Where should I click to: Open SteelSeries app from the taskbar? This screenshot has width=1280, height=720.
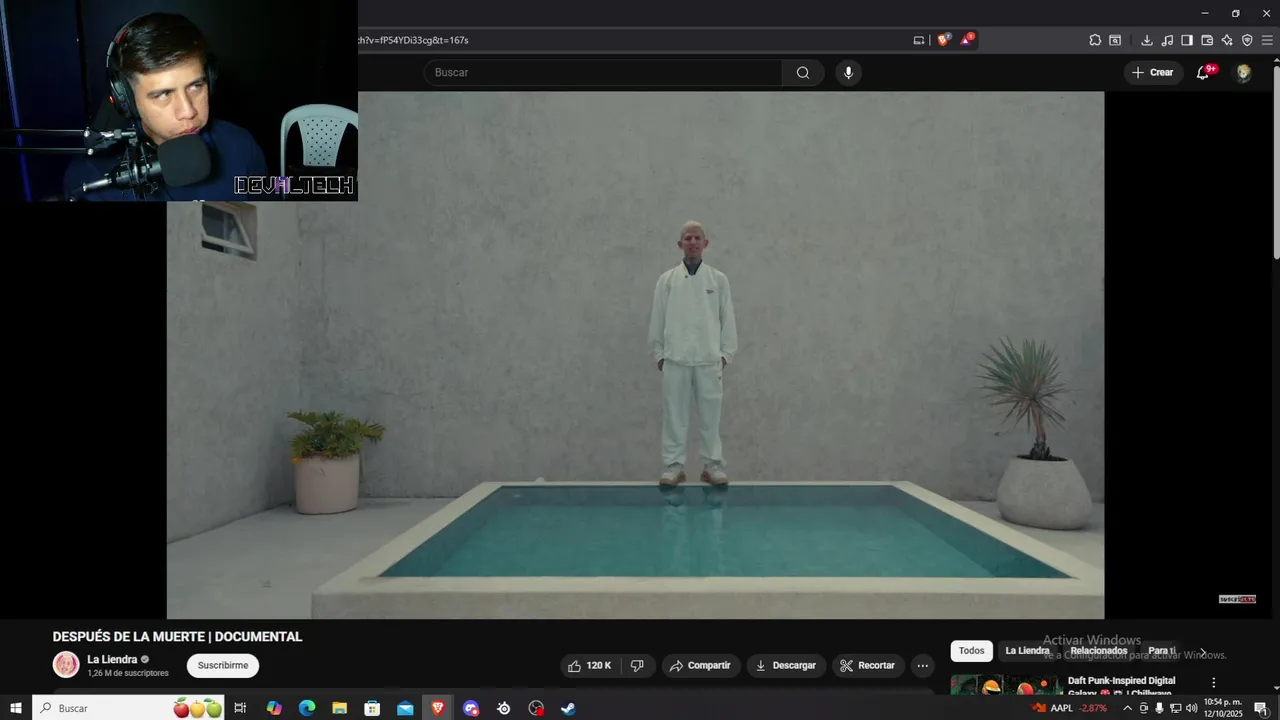pos(503,708)
